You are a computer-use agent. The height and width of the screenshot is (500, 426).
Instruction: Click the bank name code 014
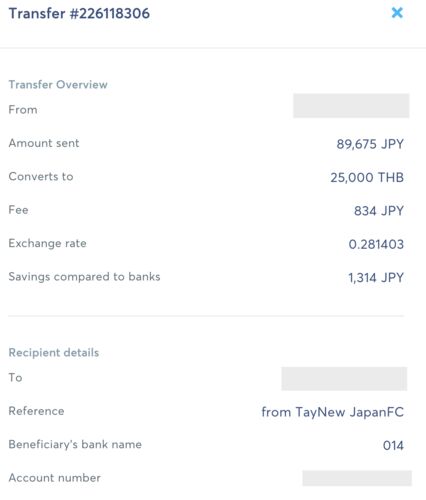[393, 445]
